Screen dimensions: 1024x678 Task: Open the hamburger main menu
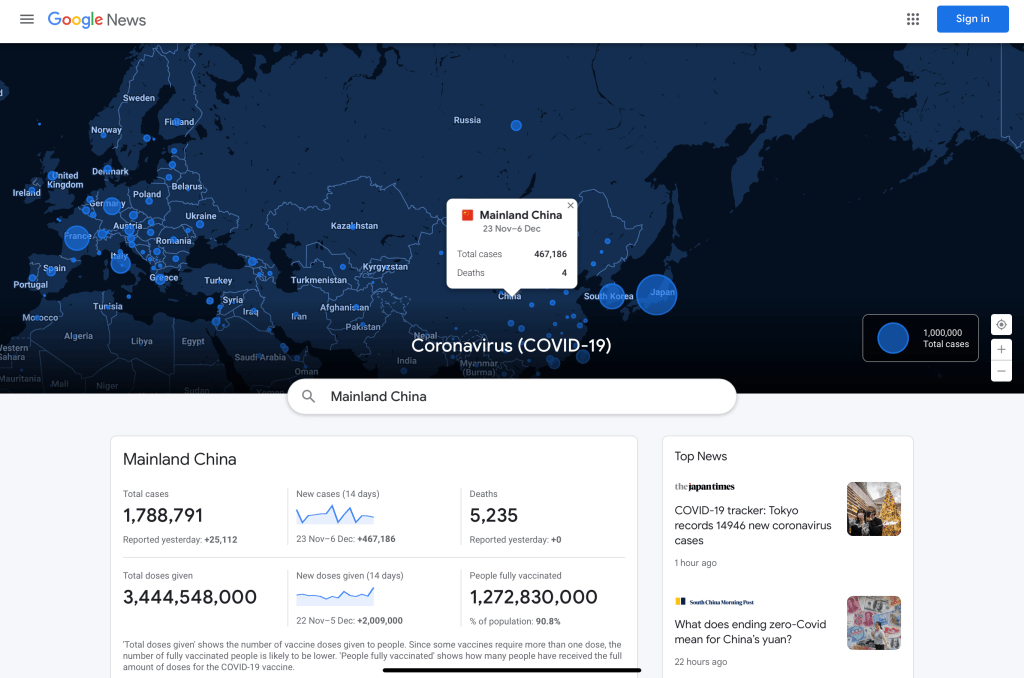pos(27,19)
